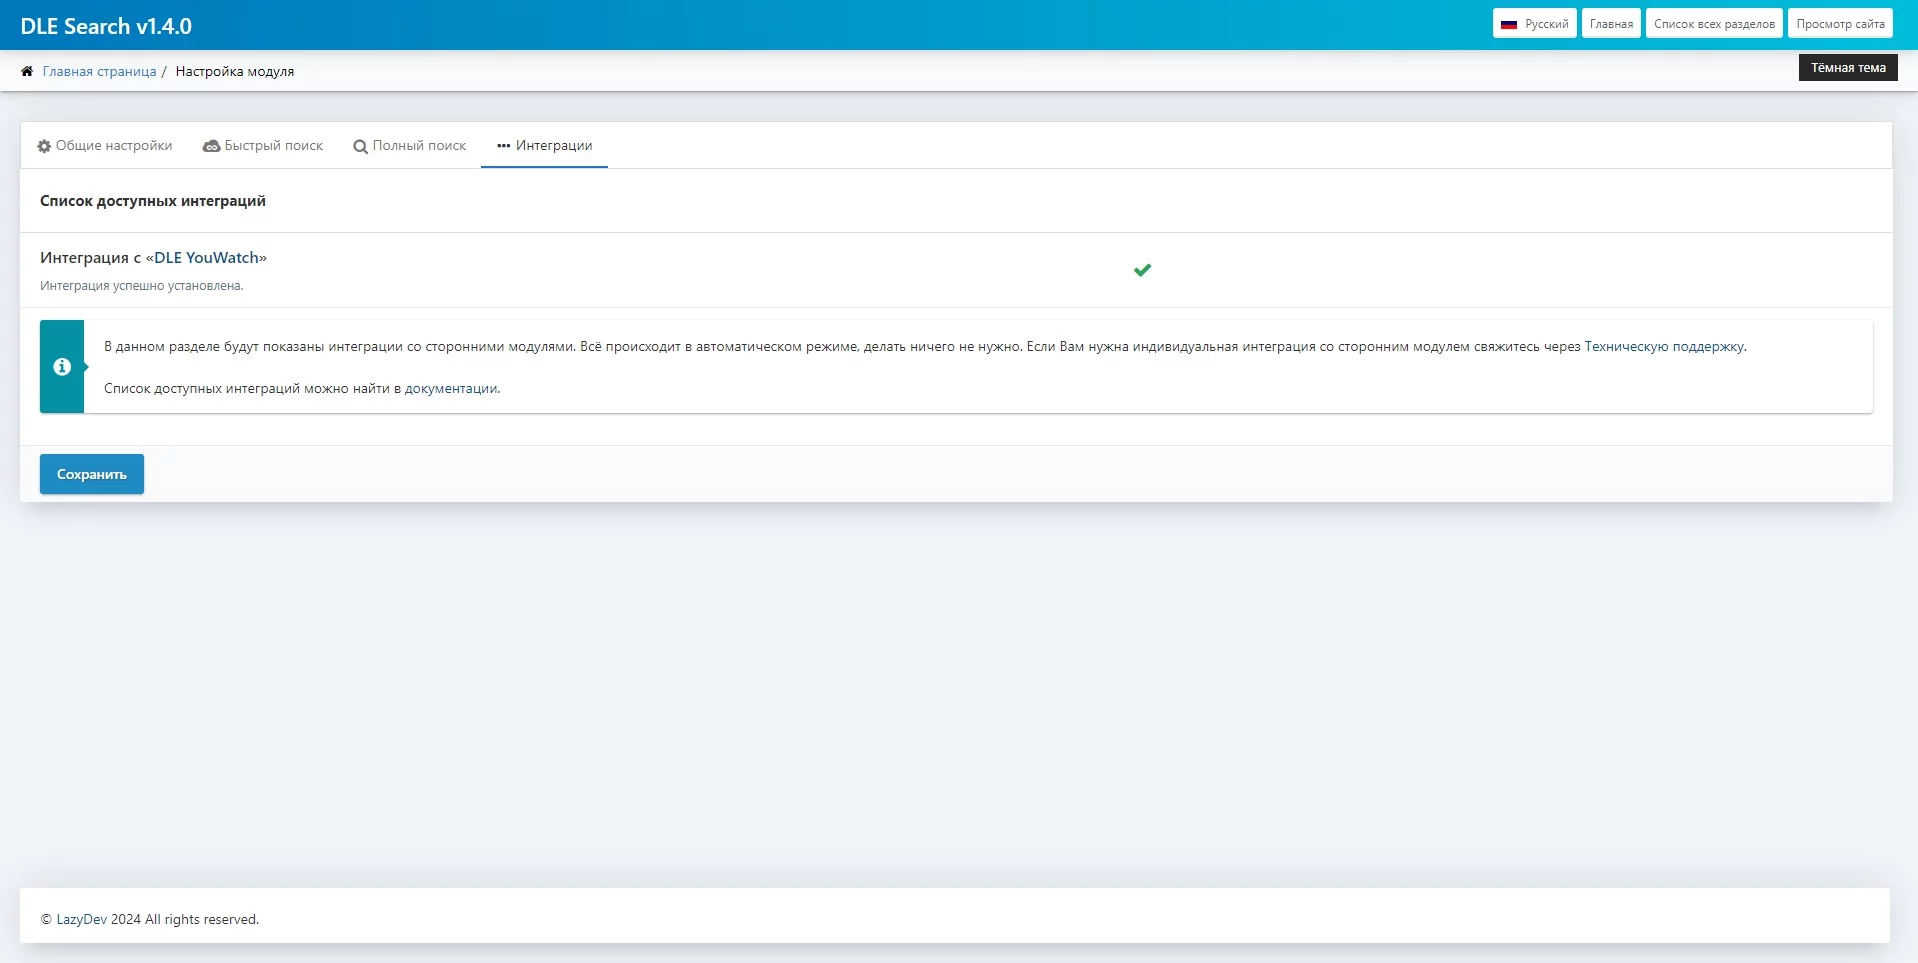Open the Техническую поддержку link
1918x963 pixels.
tap(1664, 347)
